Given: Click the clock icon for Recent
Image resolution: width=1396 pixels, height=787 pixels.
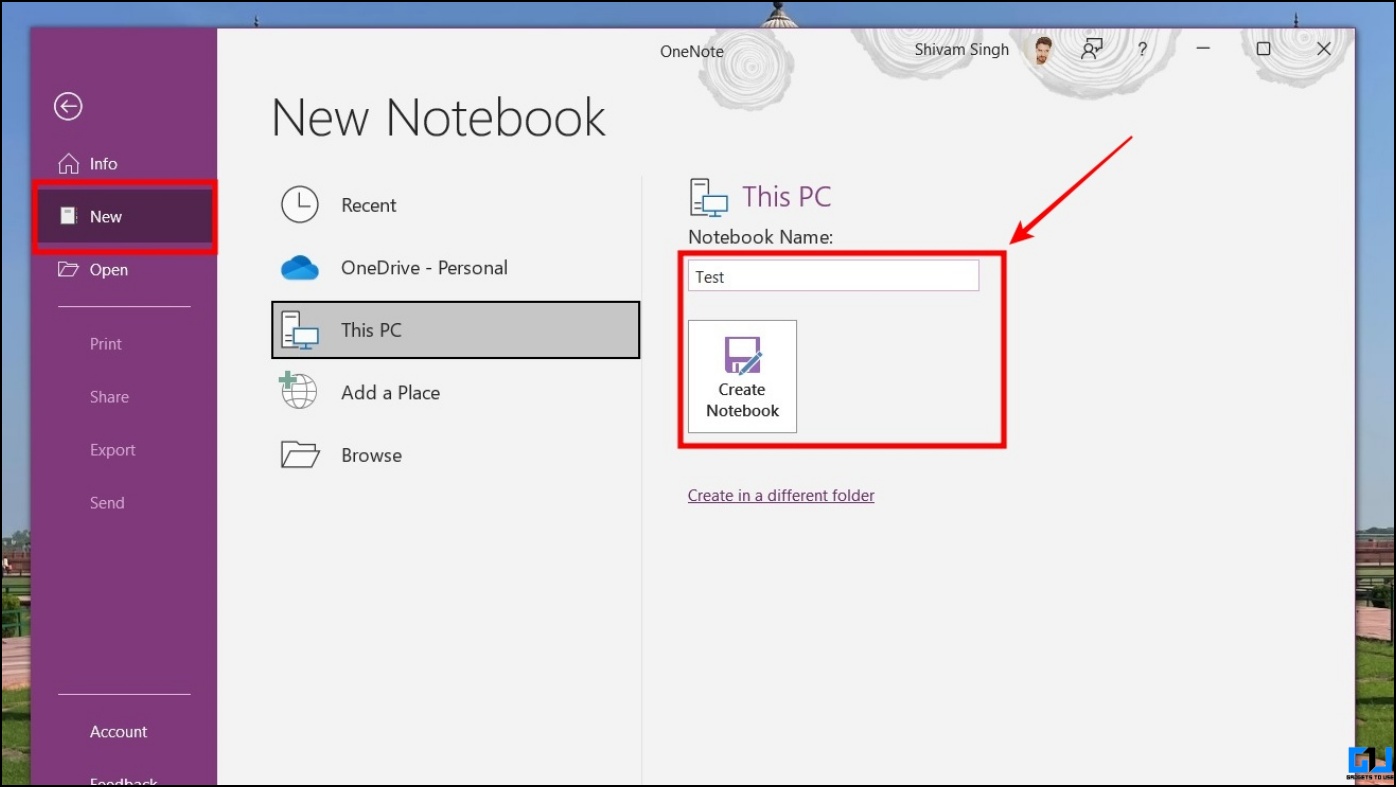Looking at the screenshot, I should [299, 205].
